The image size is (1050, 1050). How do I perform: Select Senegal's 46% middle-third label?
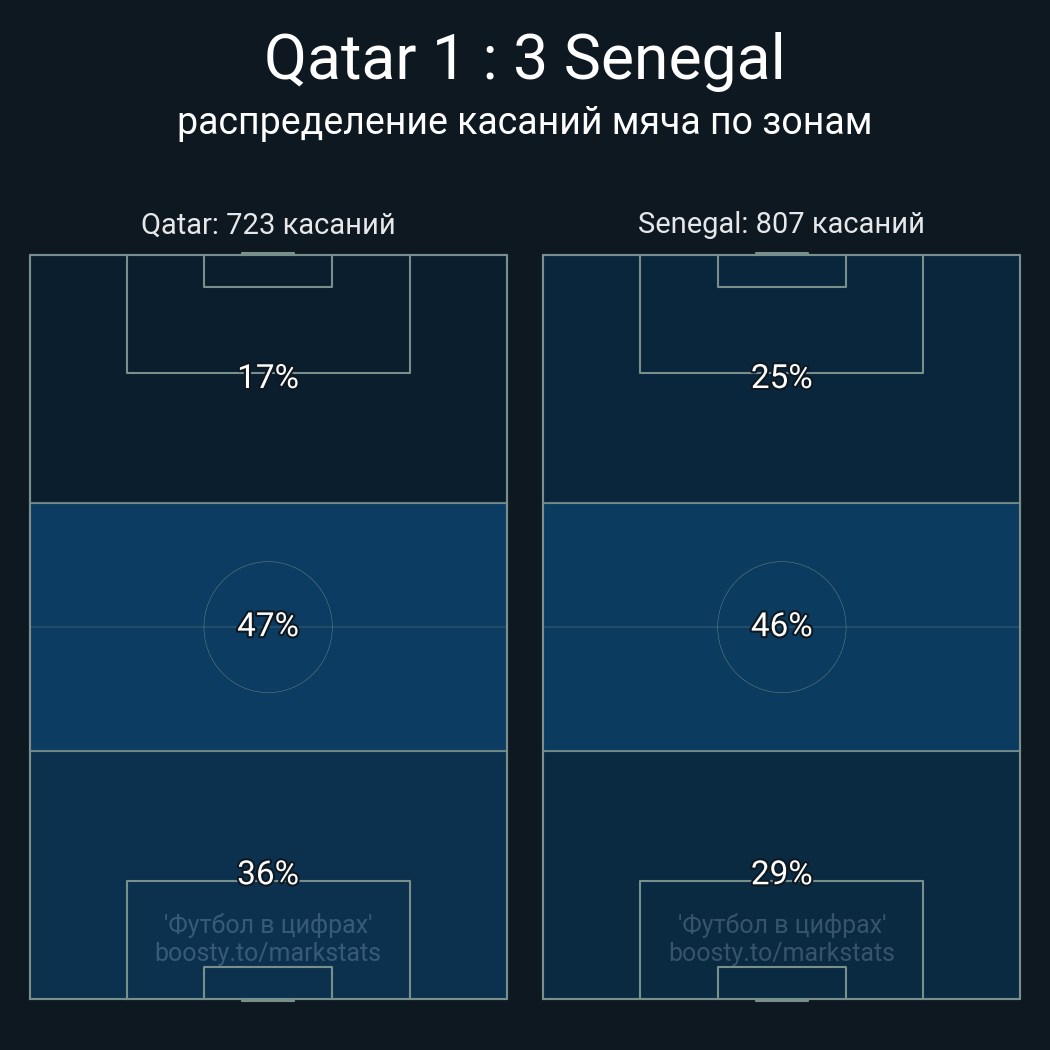(x=781, y=625)
